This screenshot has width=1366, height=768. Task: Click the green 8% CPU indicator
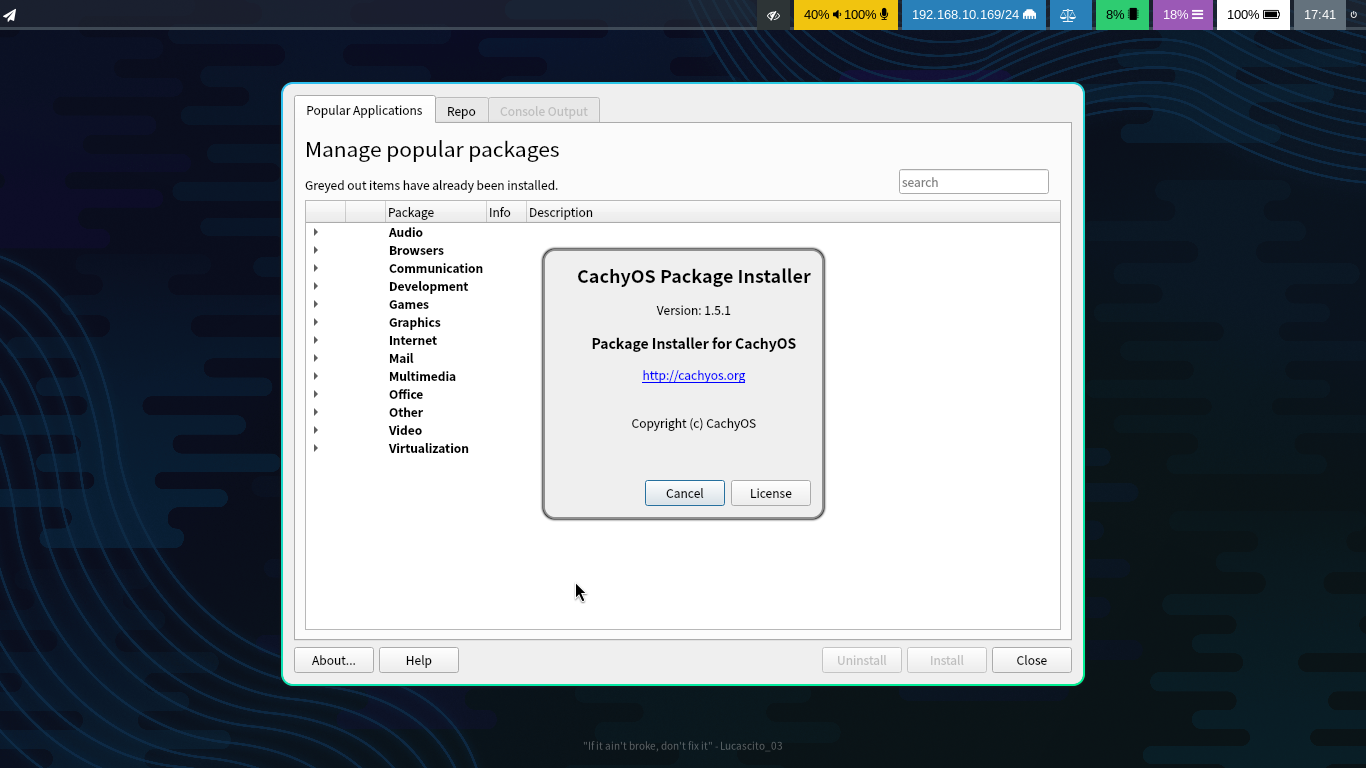1122,15
